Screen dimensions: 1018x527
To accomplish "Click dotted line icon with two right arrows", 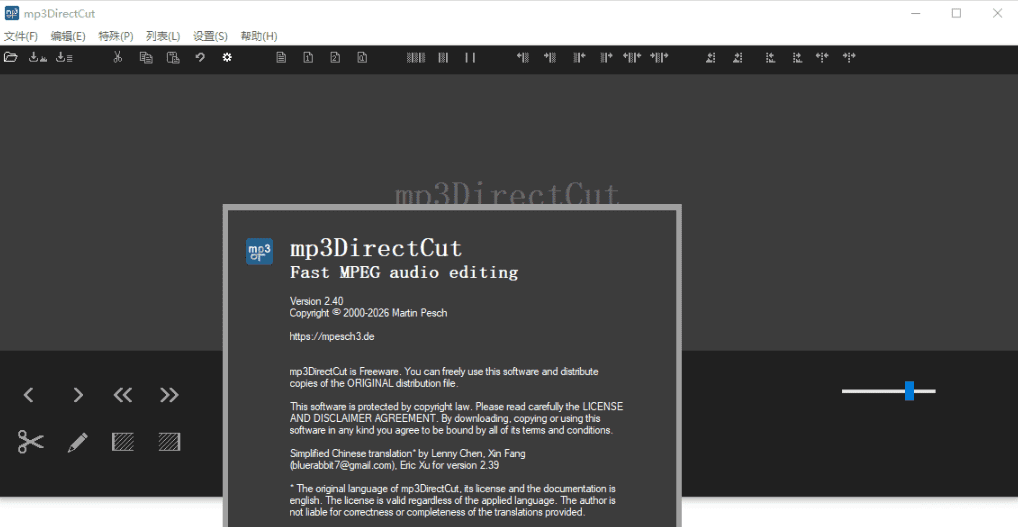I will pos(849,57).
